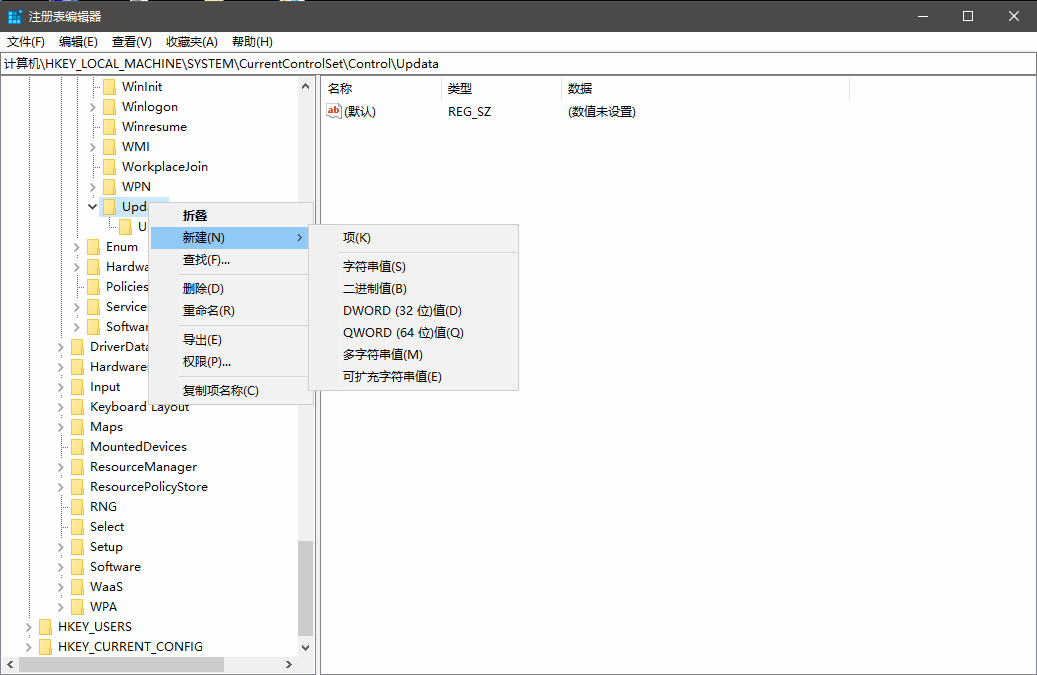The image size is (1037, 675).
Task: Click the HKEY_USERS folder icon
Action: pyautogui.click(x=46, y=627)
